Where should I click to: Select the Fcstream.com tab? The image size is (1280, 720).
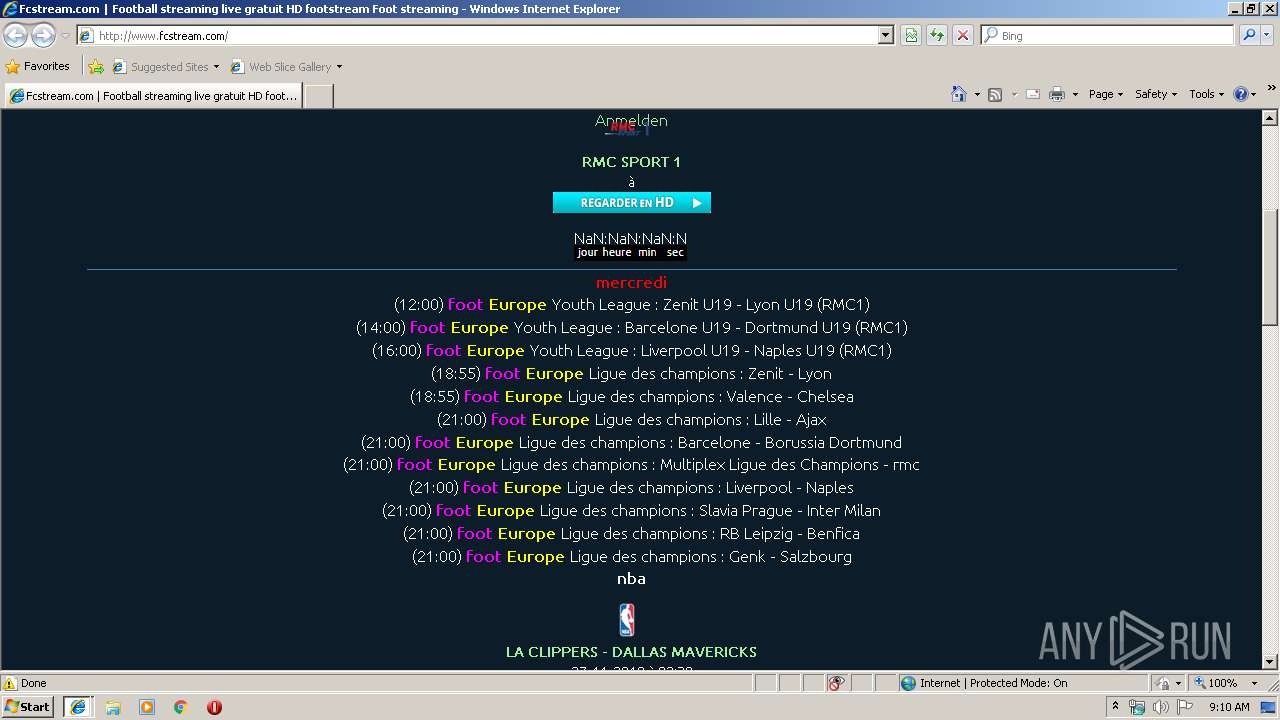[153, 96]
